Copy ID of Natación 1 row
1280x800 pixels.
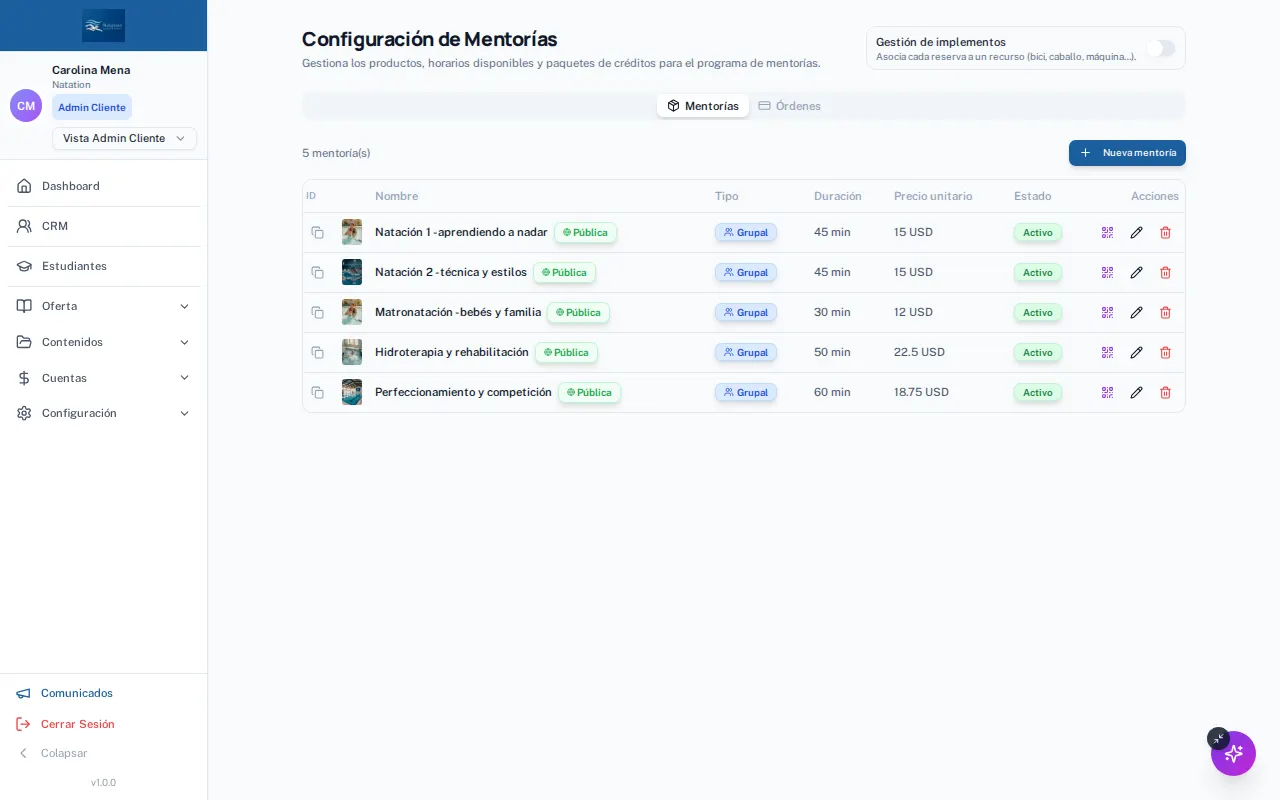[x=317, y=232]
